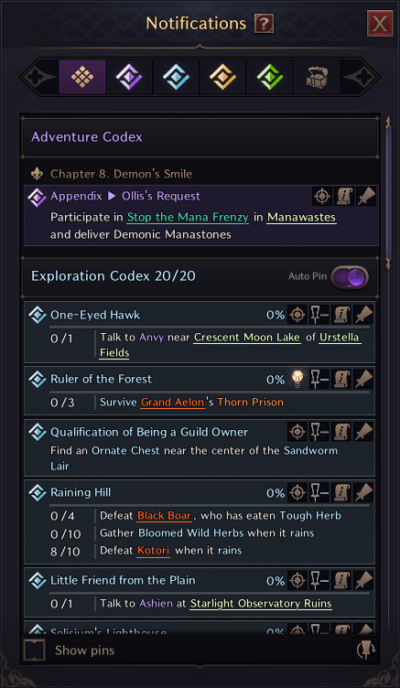The height and width of the screenshot is (688, 400).
Task: Click the refresh icon beside Show pins
Action: pyautogui.click(x=365, y=650)
